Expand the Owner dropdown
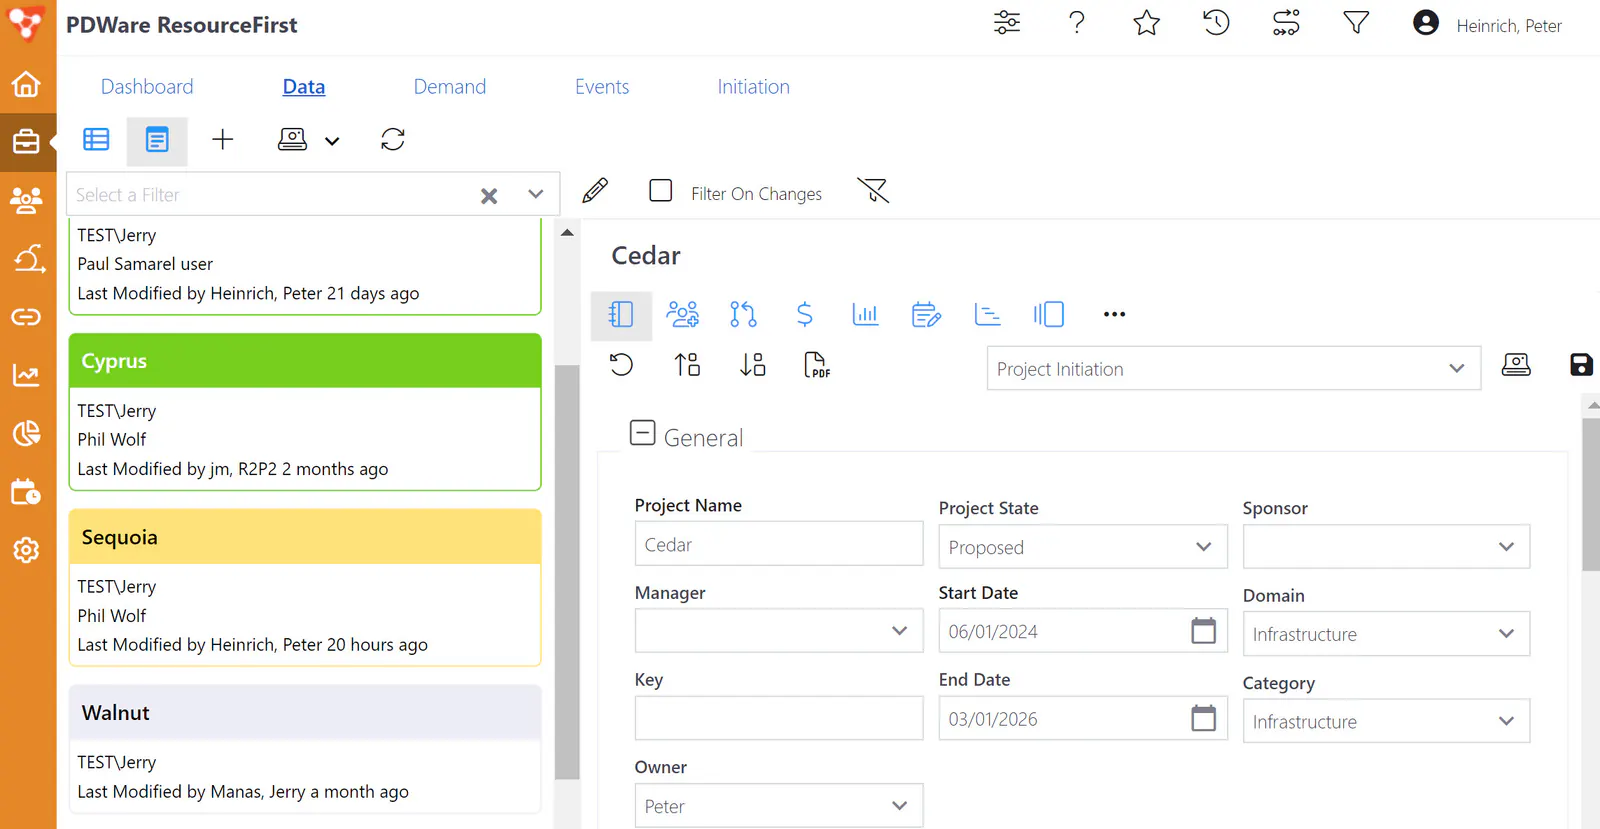Screen dimensions: 1600x829 tap(778, 806)
